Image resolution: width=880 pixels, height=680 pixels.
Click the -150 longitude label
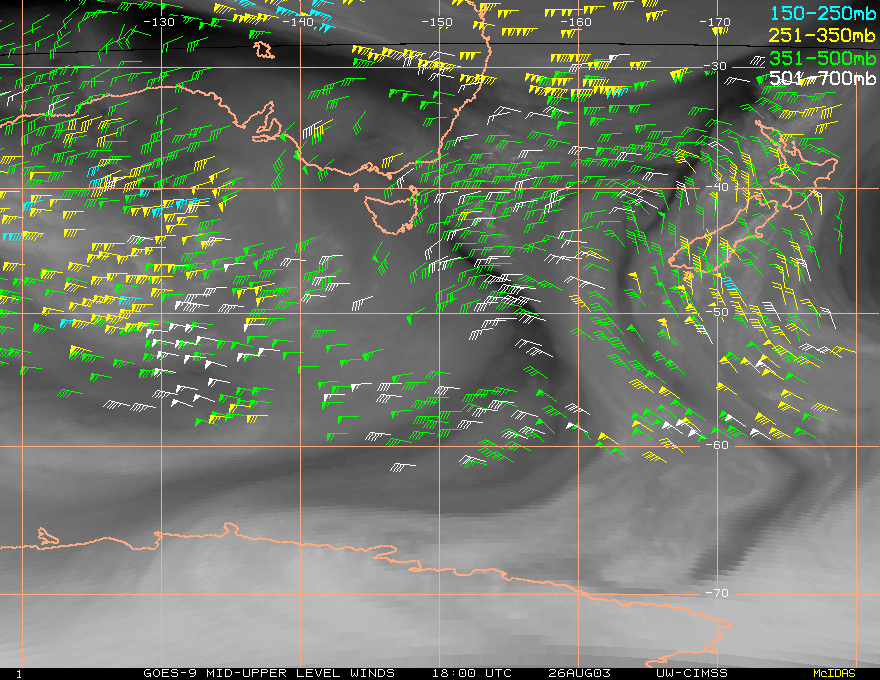click(437, 22)
